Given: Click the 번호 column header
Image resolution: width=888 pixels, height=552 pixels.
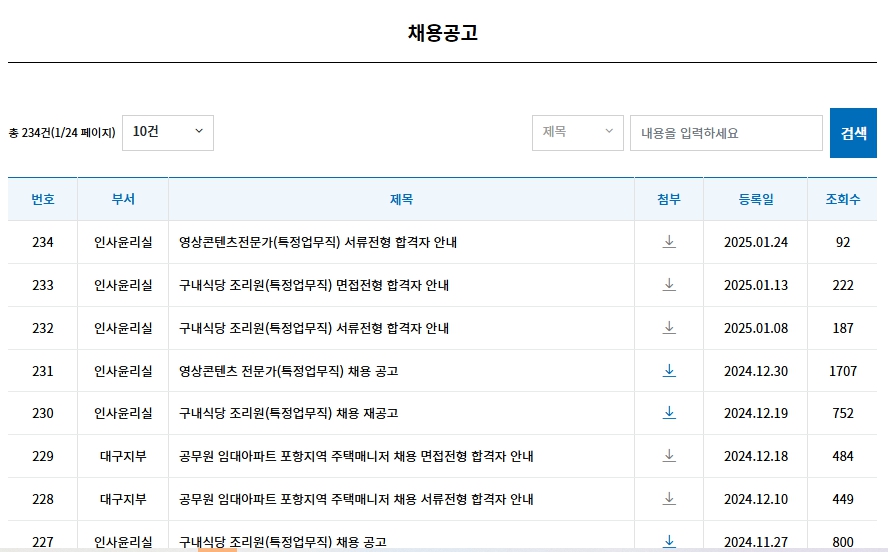Looking at the screenshot, I should click(x=42, y=199).
